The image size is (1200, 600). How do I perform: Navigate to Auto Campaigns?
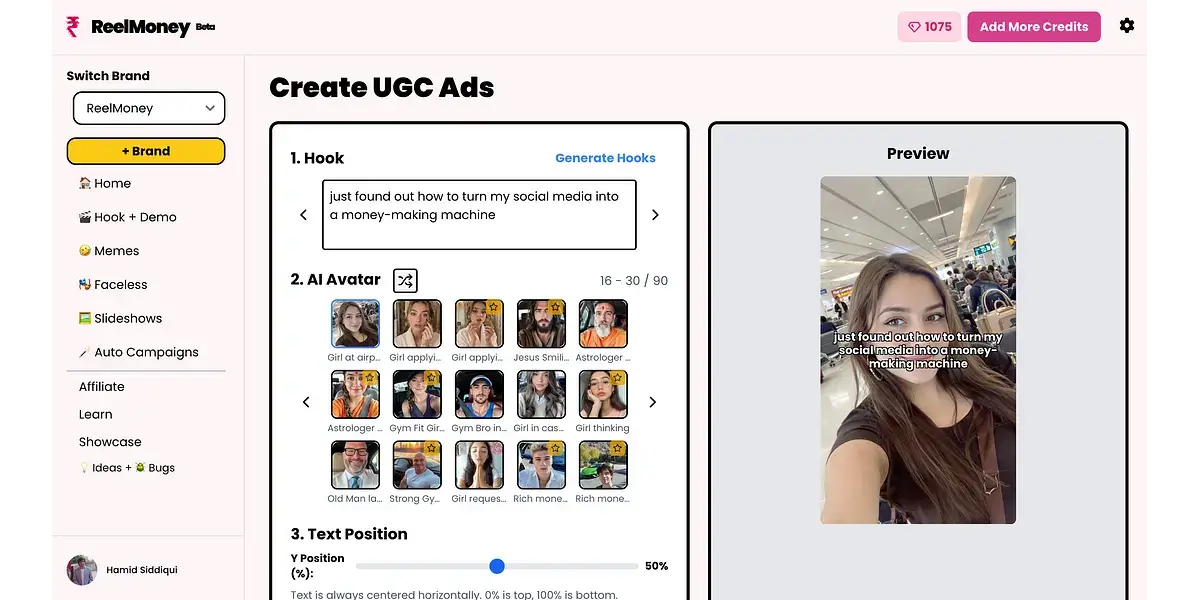click(x=139, y=352)
